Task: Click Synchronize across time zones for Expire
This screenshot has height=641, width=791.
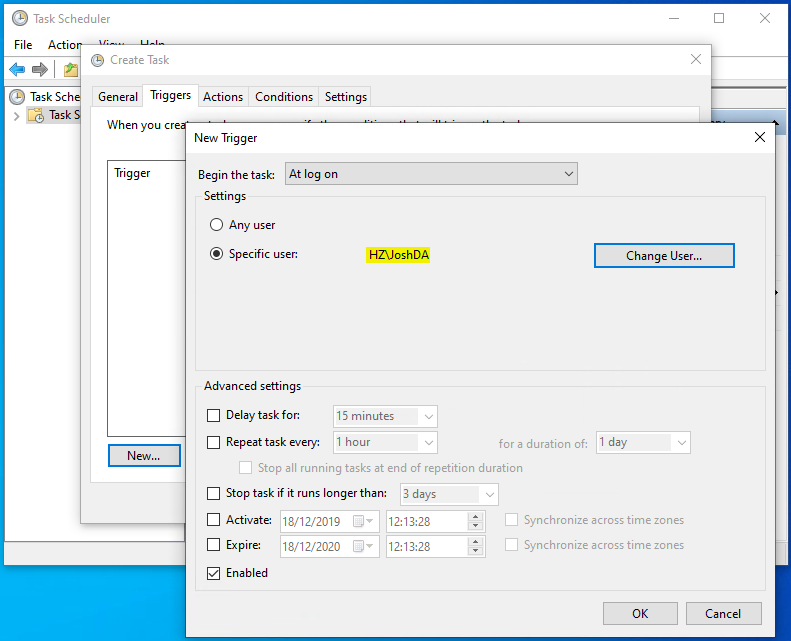Action: coord(512,545)
